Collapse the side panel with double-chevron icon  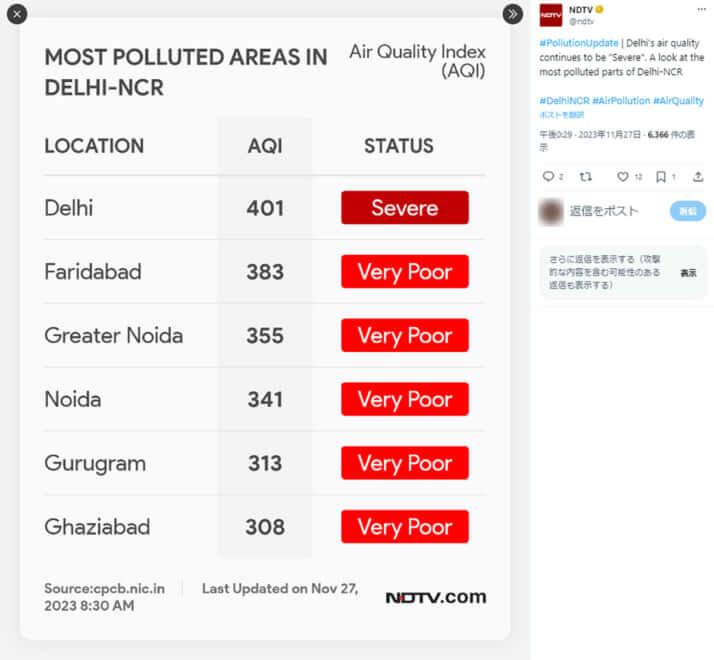(512, 14)
